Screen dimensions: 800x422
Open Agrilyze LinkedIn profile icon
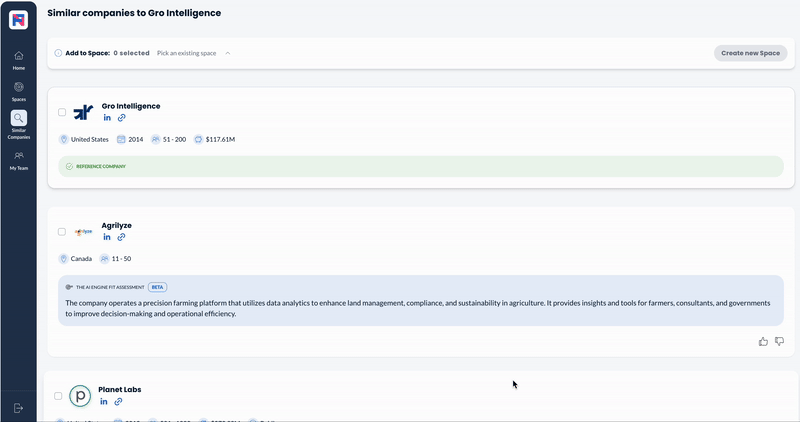pyautogui.click(x=108, y=237)
